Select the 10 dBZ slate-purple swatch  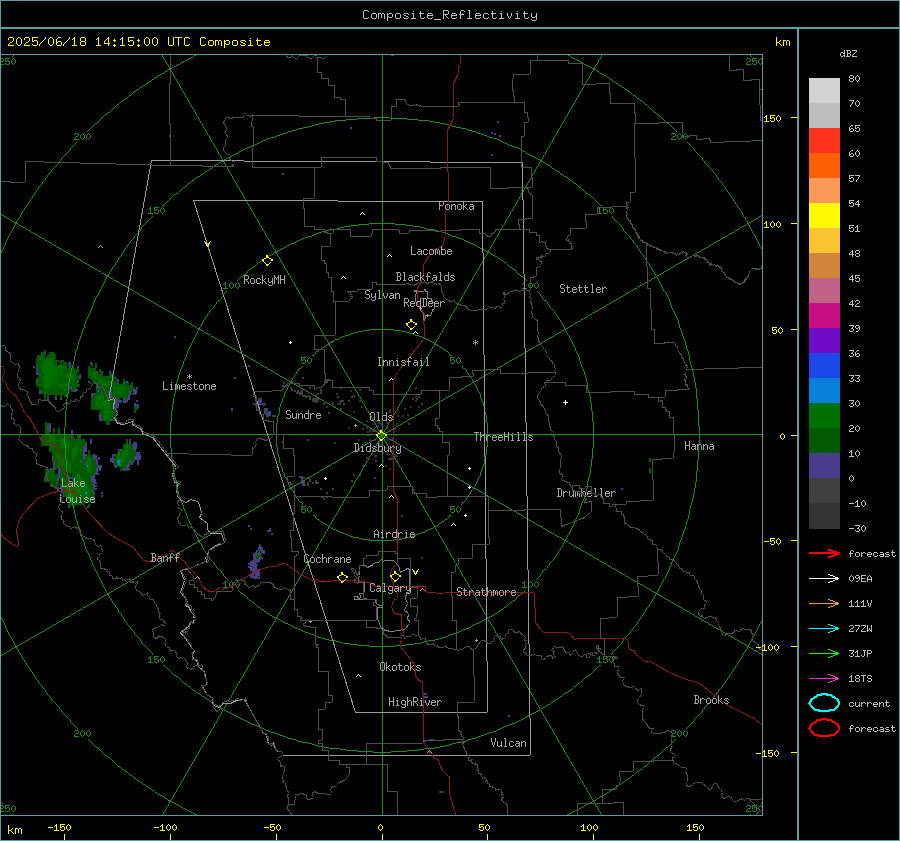(824, 466)
